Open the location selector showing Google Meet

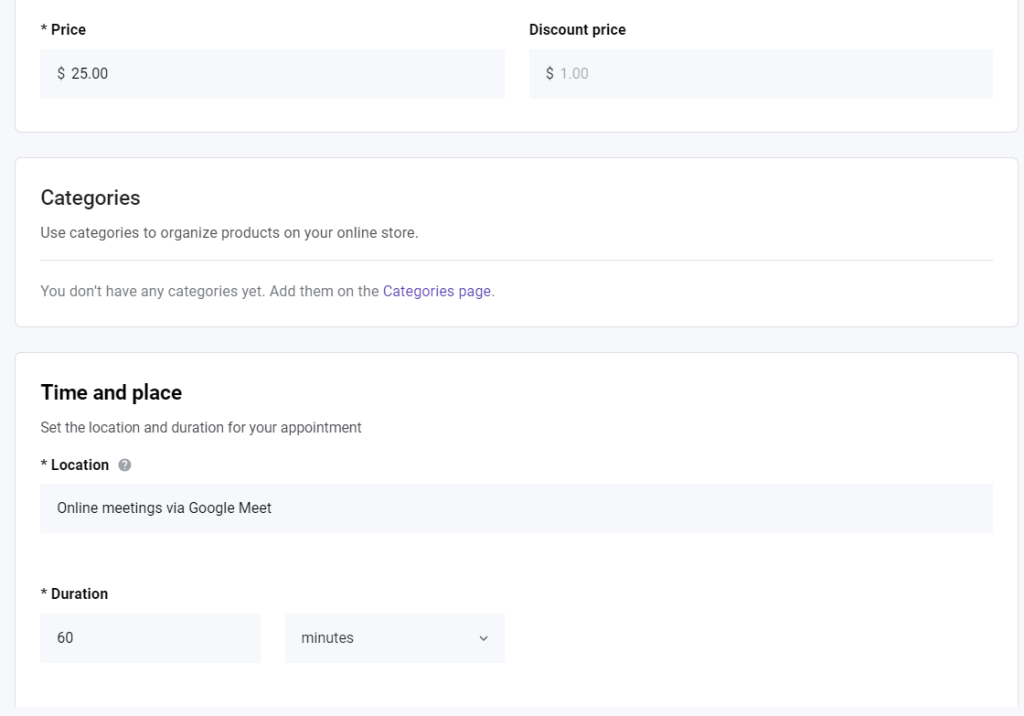pos(516,507)
